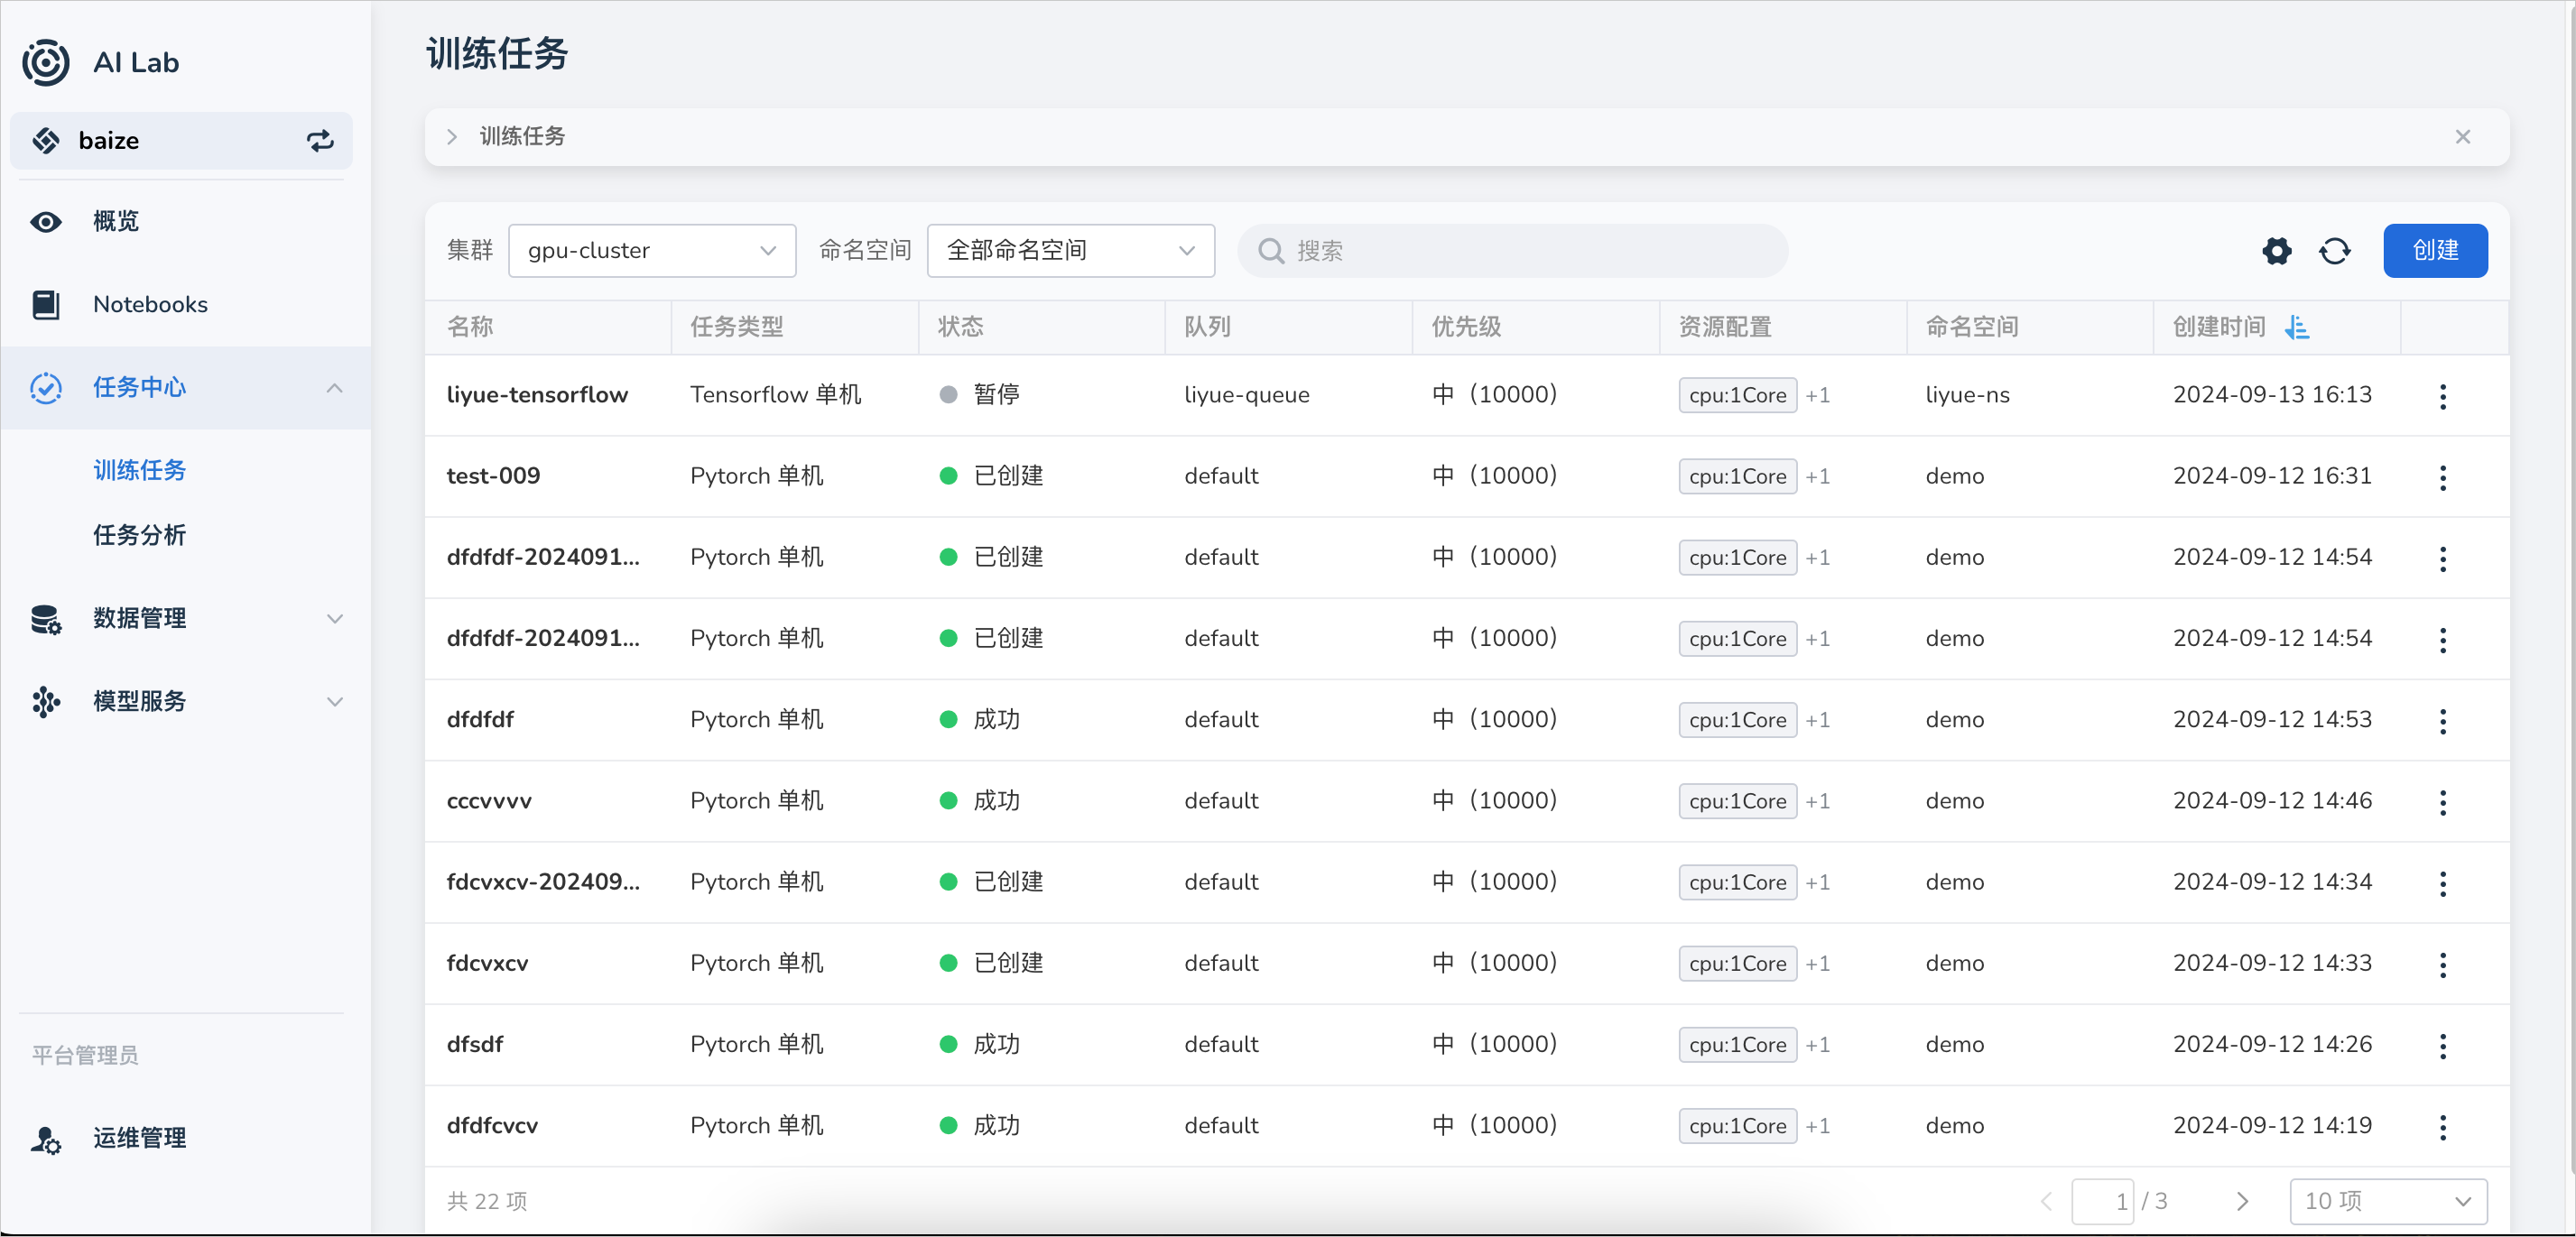Open the liyue-tensorflow task link
This screenshot has height=1237, width=2576.
[537, 395]
